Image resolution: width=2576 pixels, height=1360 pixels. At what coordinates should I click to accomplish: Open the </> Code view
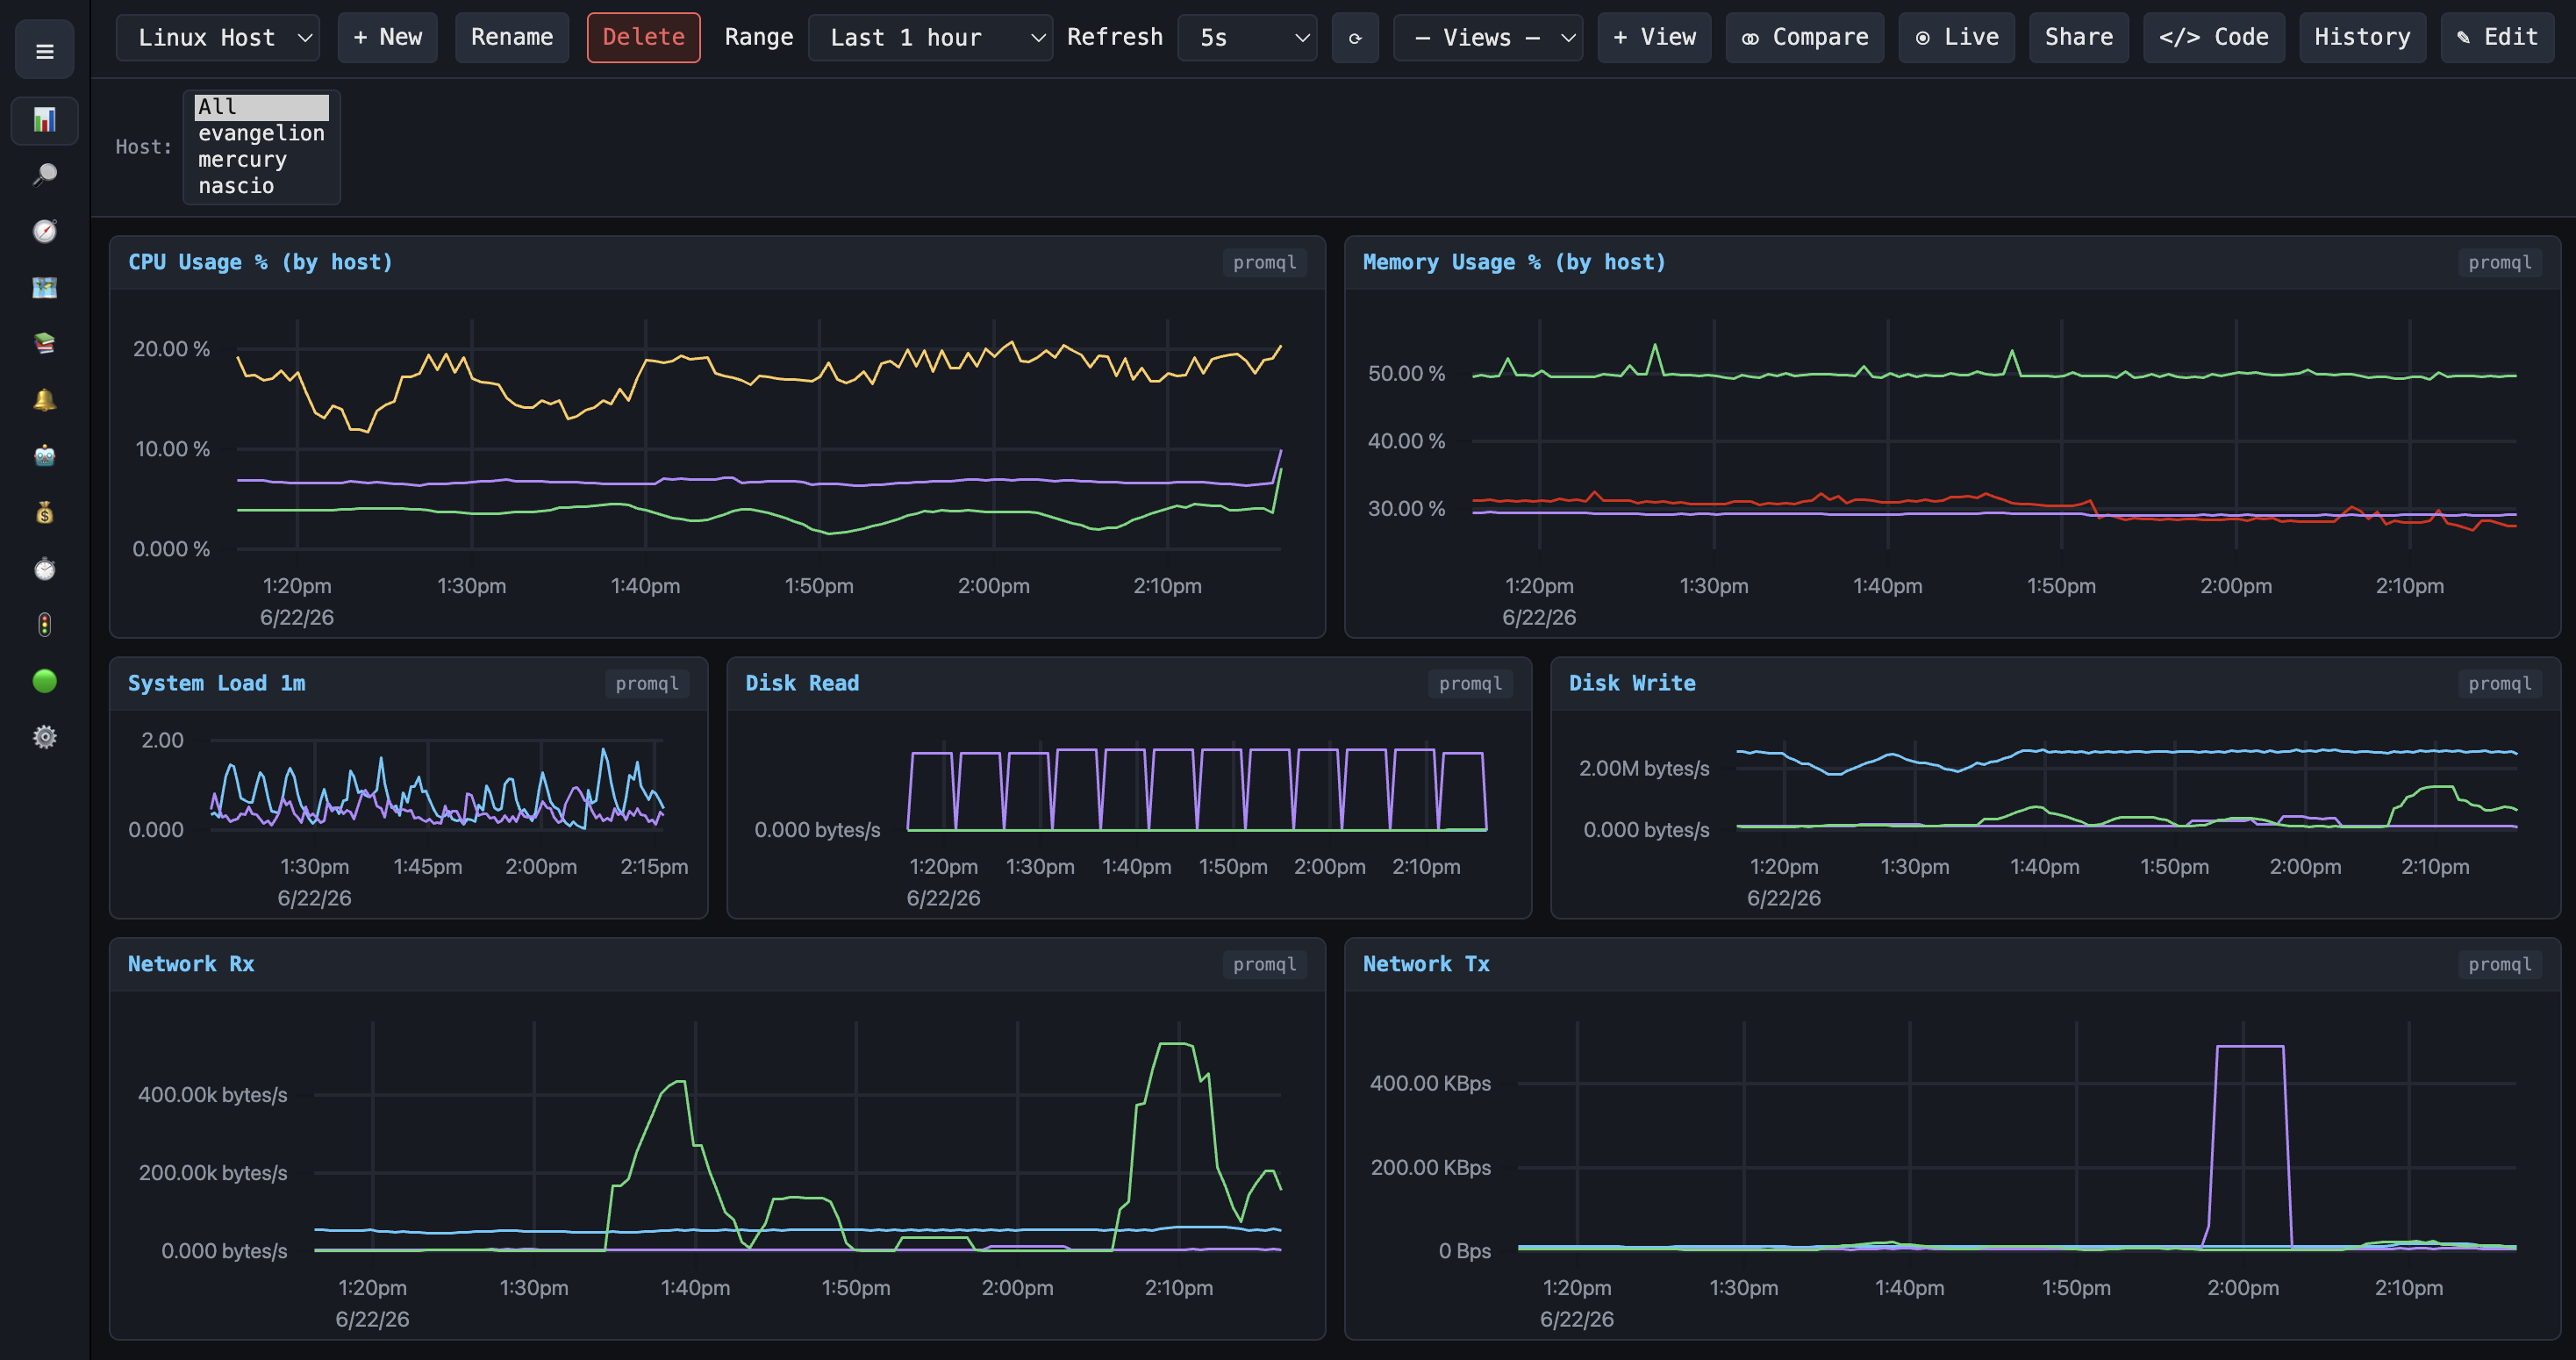(x=2214, y=38)
